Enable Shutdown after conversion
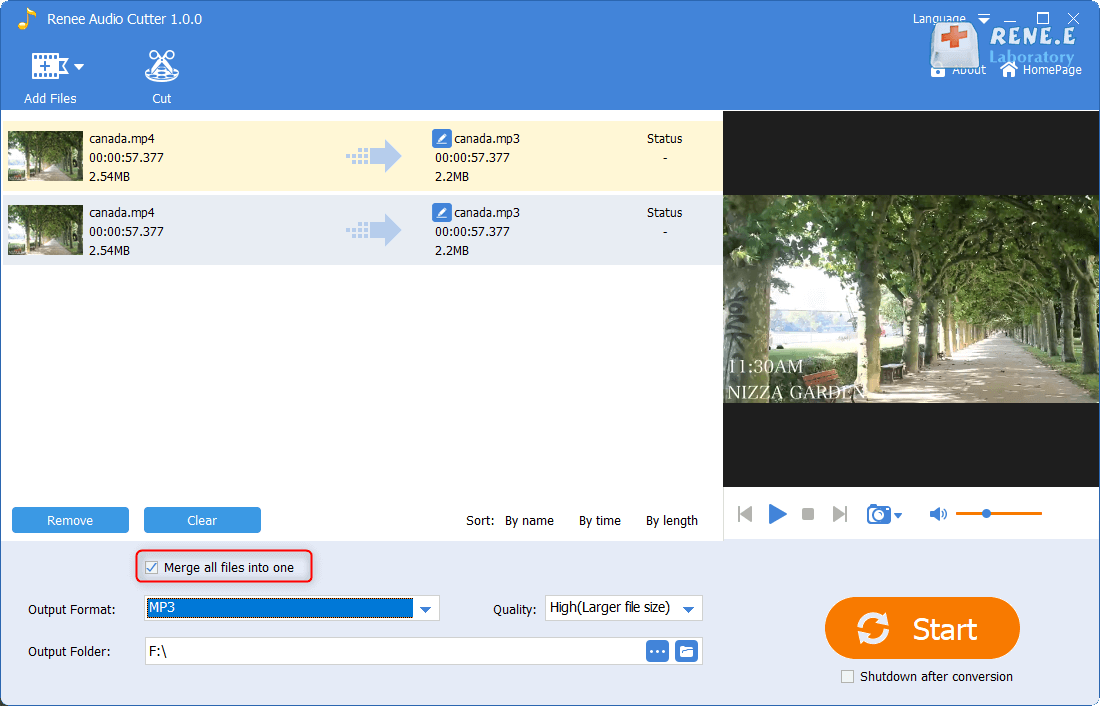Viewport: 1100px width, 706px height. coord(847,677)
